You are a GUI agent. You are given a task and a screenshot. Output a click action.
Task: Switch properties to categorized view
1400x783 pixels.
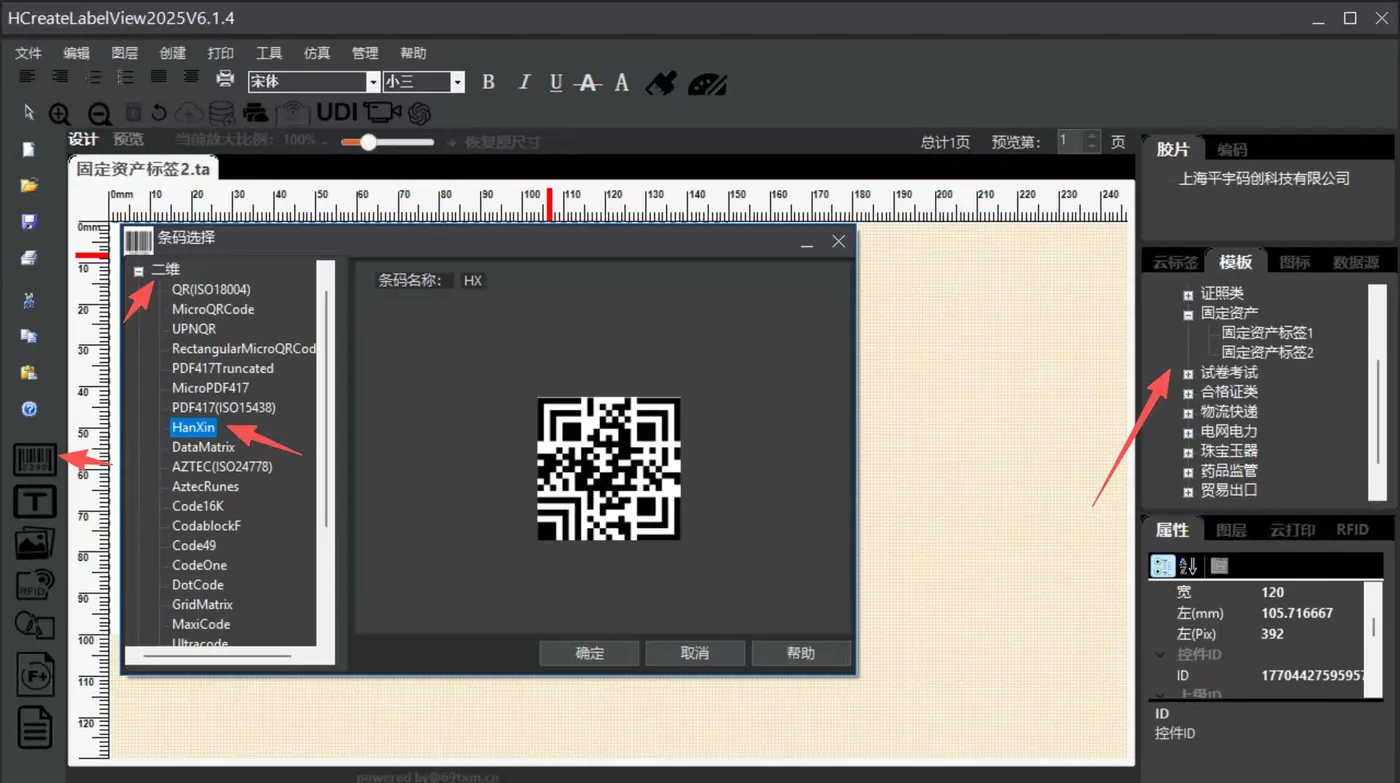1163,566
